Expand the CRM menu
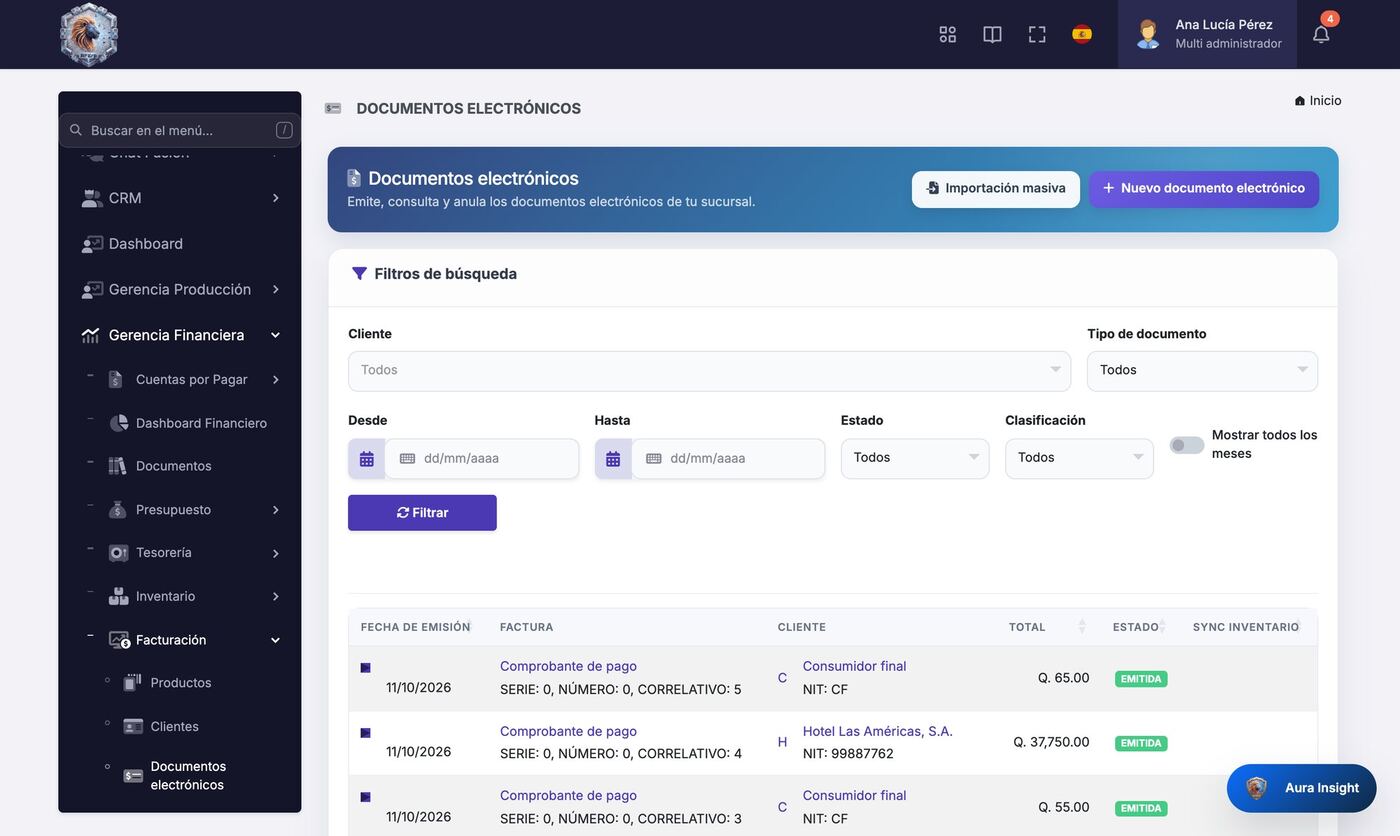Image resolution: width=1400 pixels, height=836 pixels. pos(181,198)
